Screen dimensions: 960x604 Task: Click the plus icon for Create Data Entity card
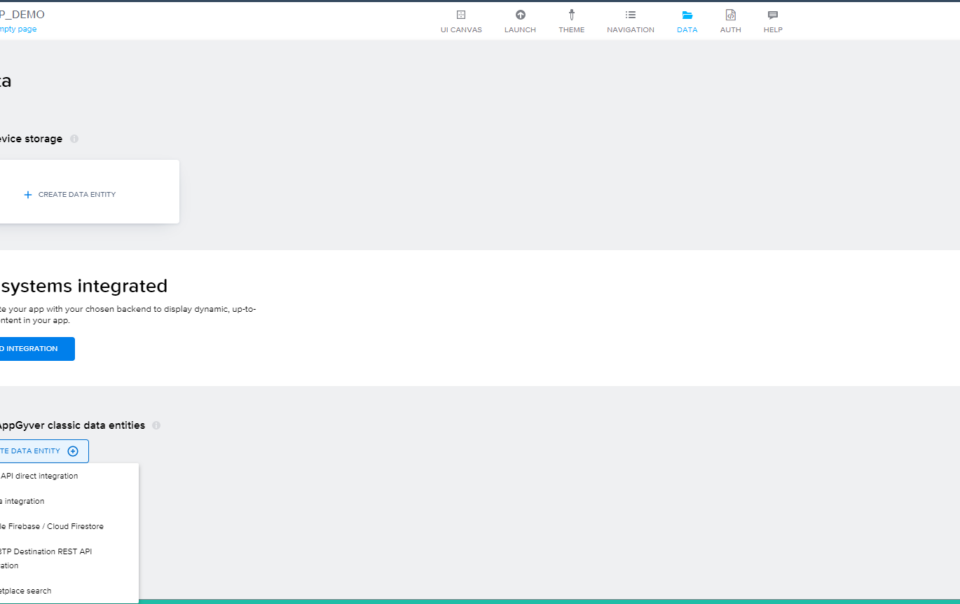28,195
